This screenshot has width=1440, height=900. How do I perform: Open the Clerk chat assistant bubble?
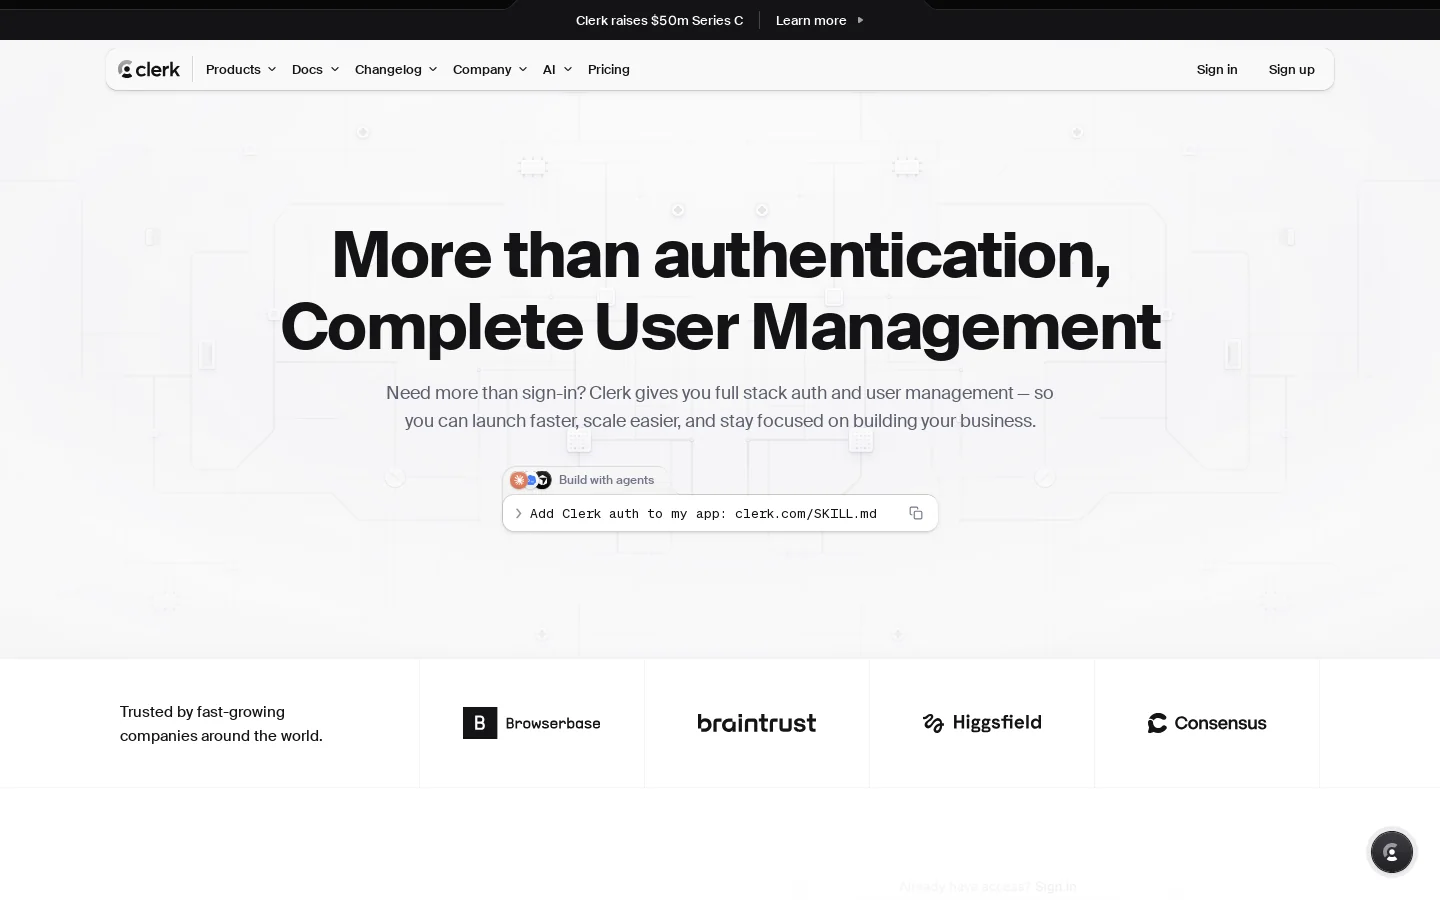1392,852
